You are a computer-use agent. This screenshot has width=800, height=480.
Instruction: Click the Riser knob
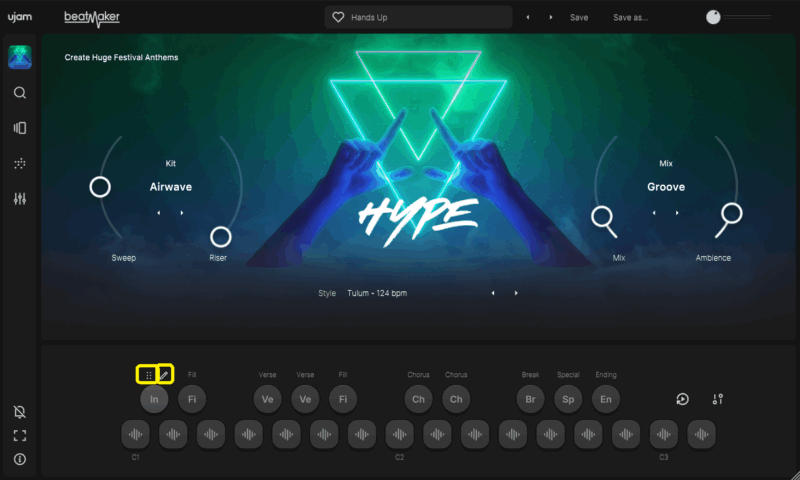click(x=220, y=237)
